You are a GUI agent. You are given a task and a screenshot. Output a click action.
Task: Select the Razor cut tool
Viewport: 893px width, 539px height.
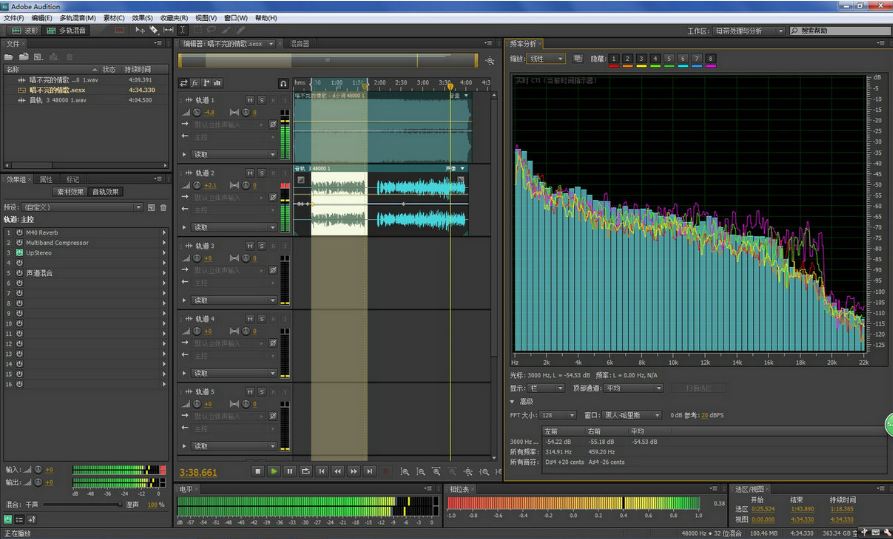(x=154, y=30)
